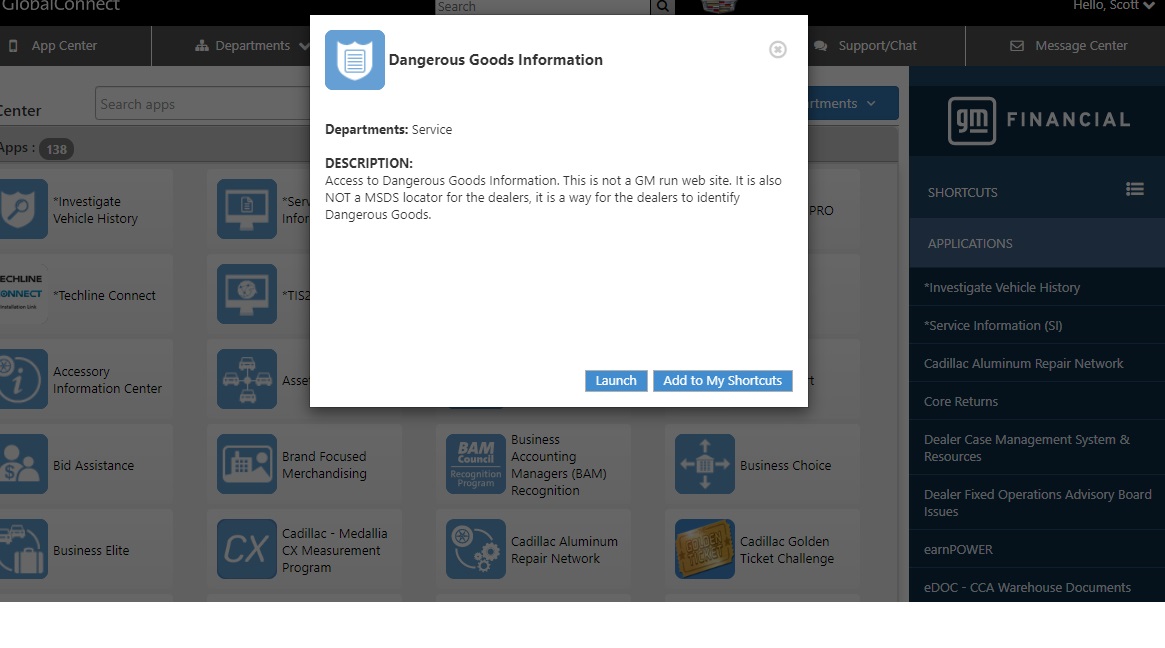Image resolution: width=1165 pixels, height=648 pixels.
Task: Open the Brand Focused Merchandising icon
Action: 247,464
